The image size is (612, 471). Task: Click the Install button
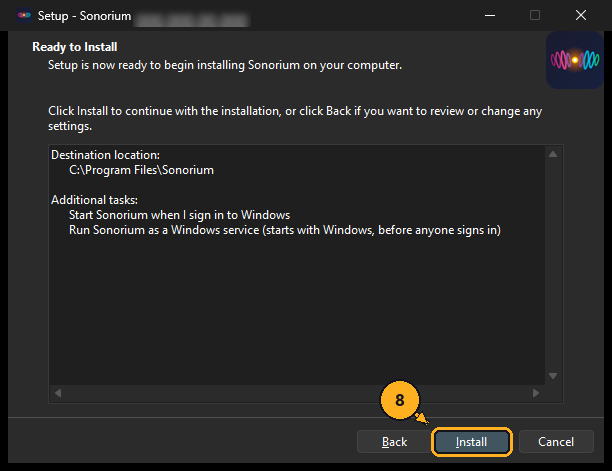coord(471,442)
